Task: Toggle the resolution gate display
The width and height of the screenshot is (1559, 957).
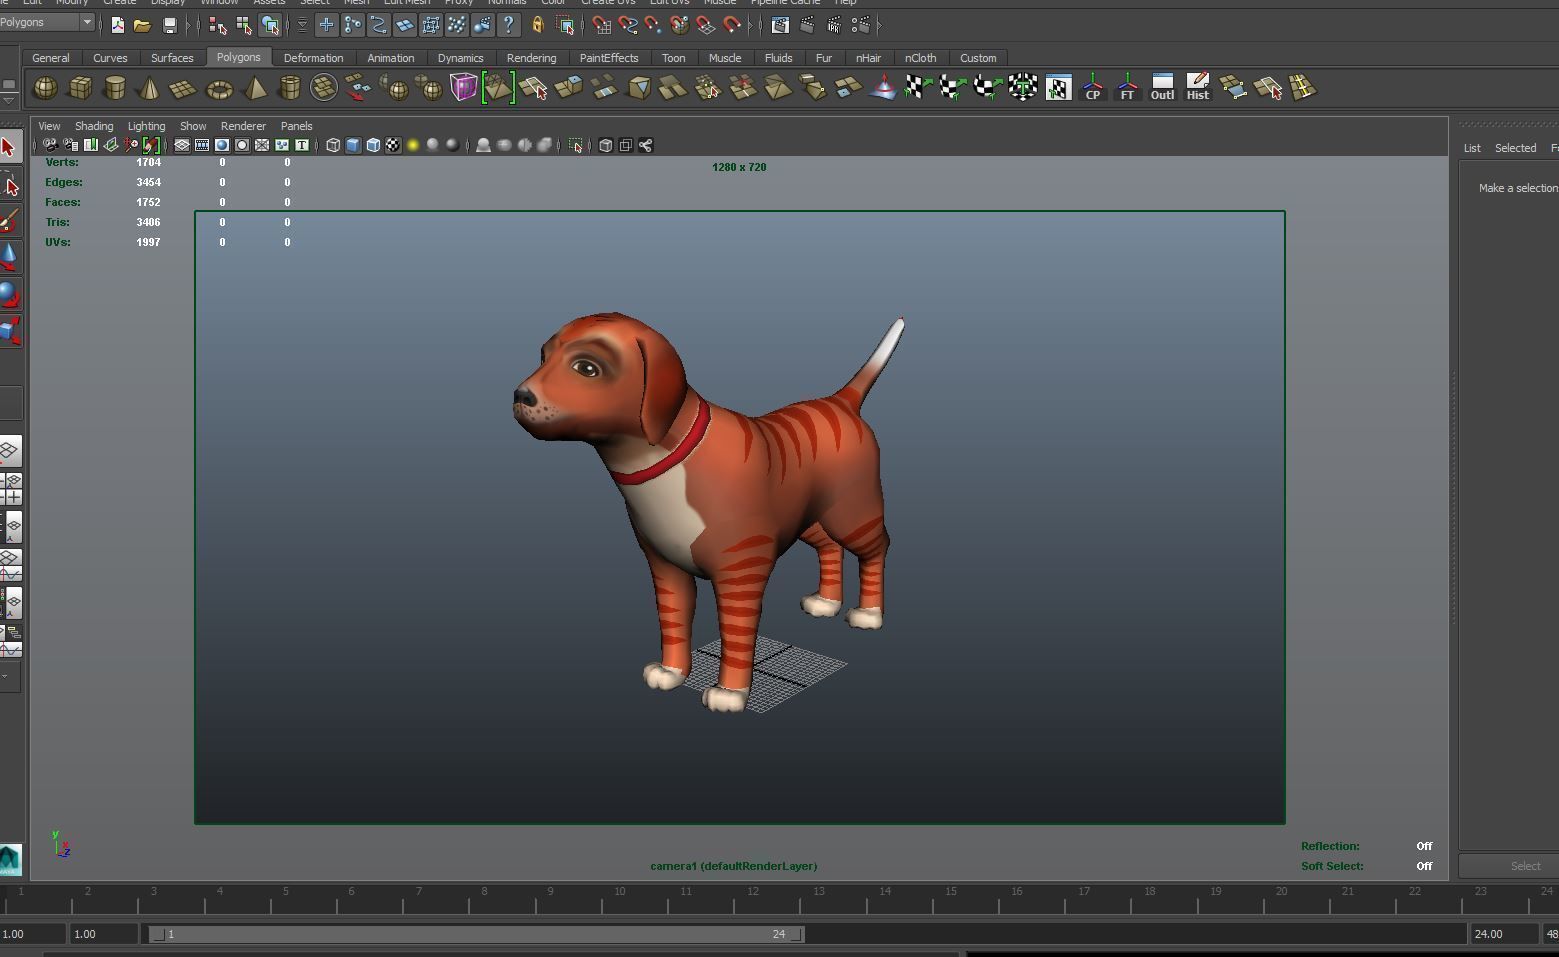Action: pyautogui.click(x=222, y=145)
